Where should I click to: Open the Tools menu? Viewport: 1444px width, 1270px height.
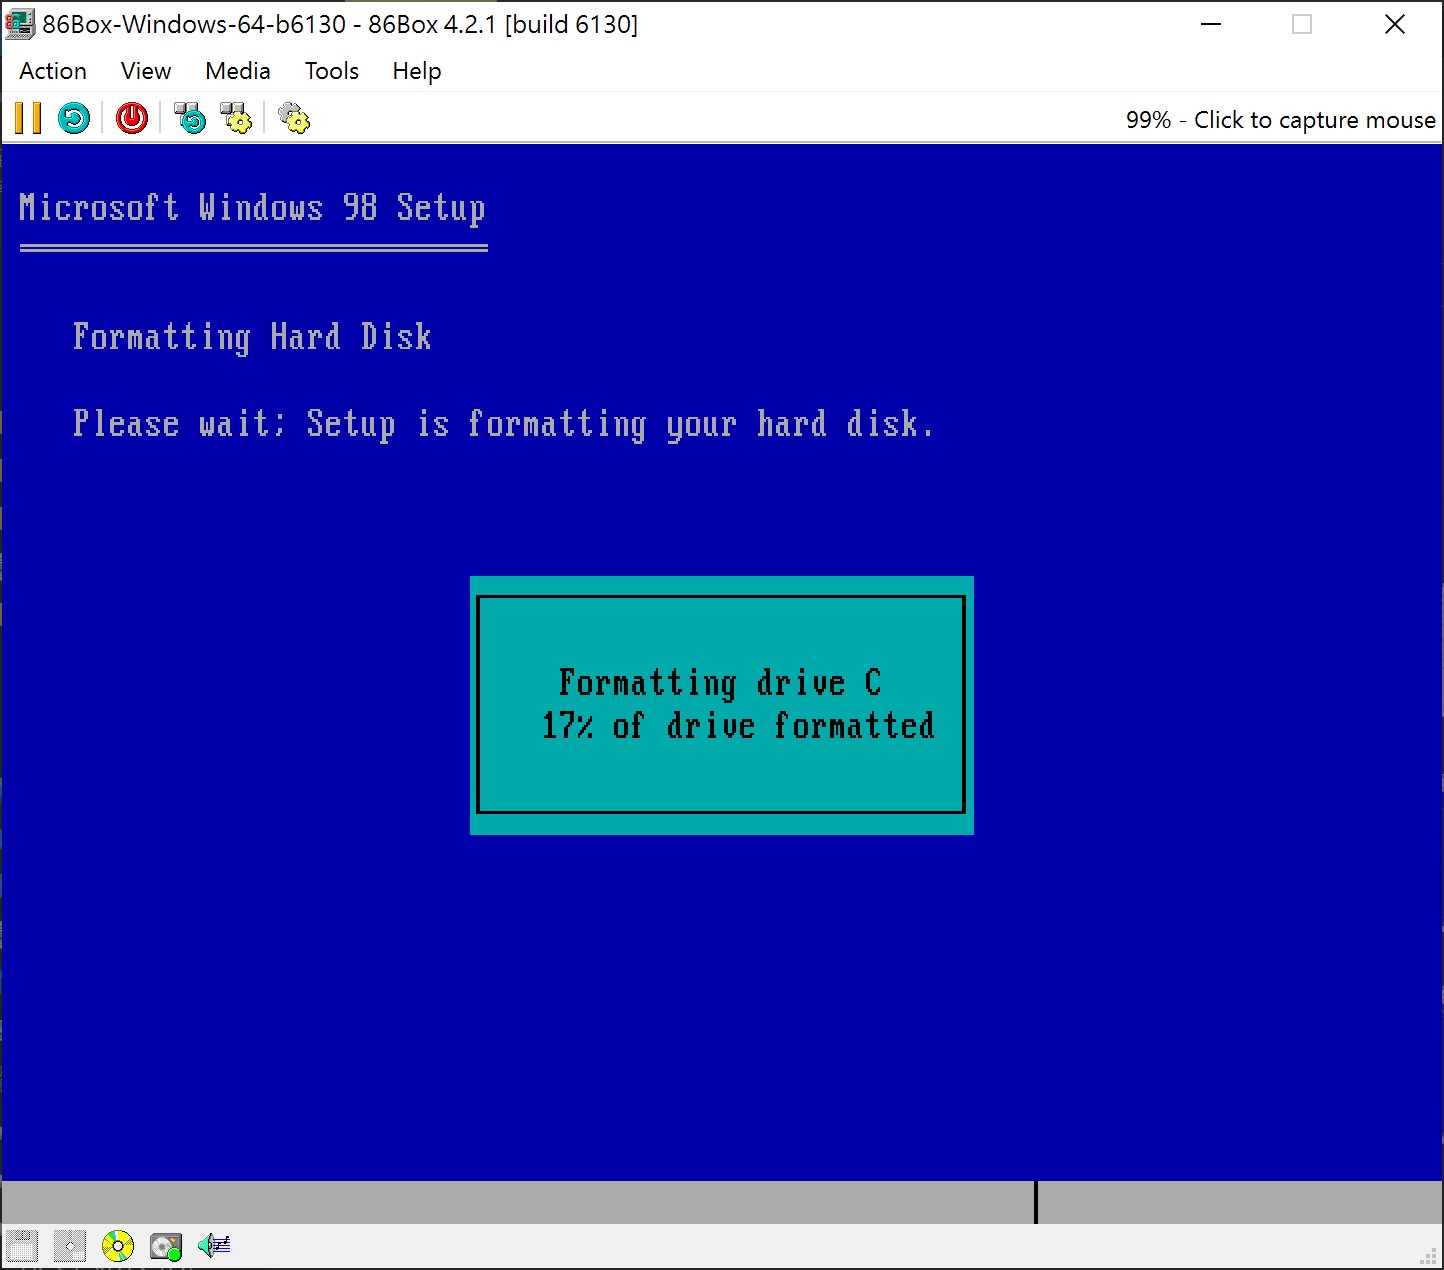pos(332,71)
